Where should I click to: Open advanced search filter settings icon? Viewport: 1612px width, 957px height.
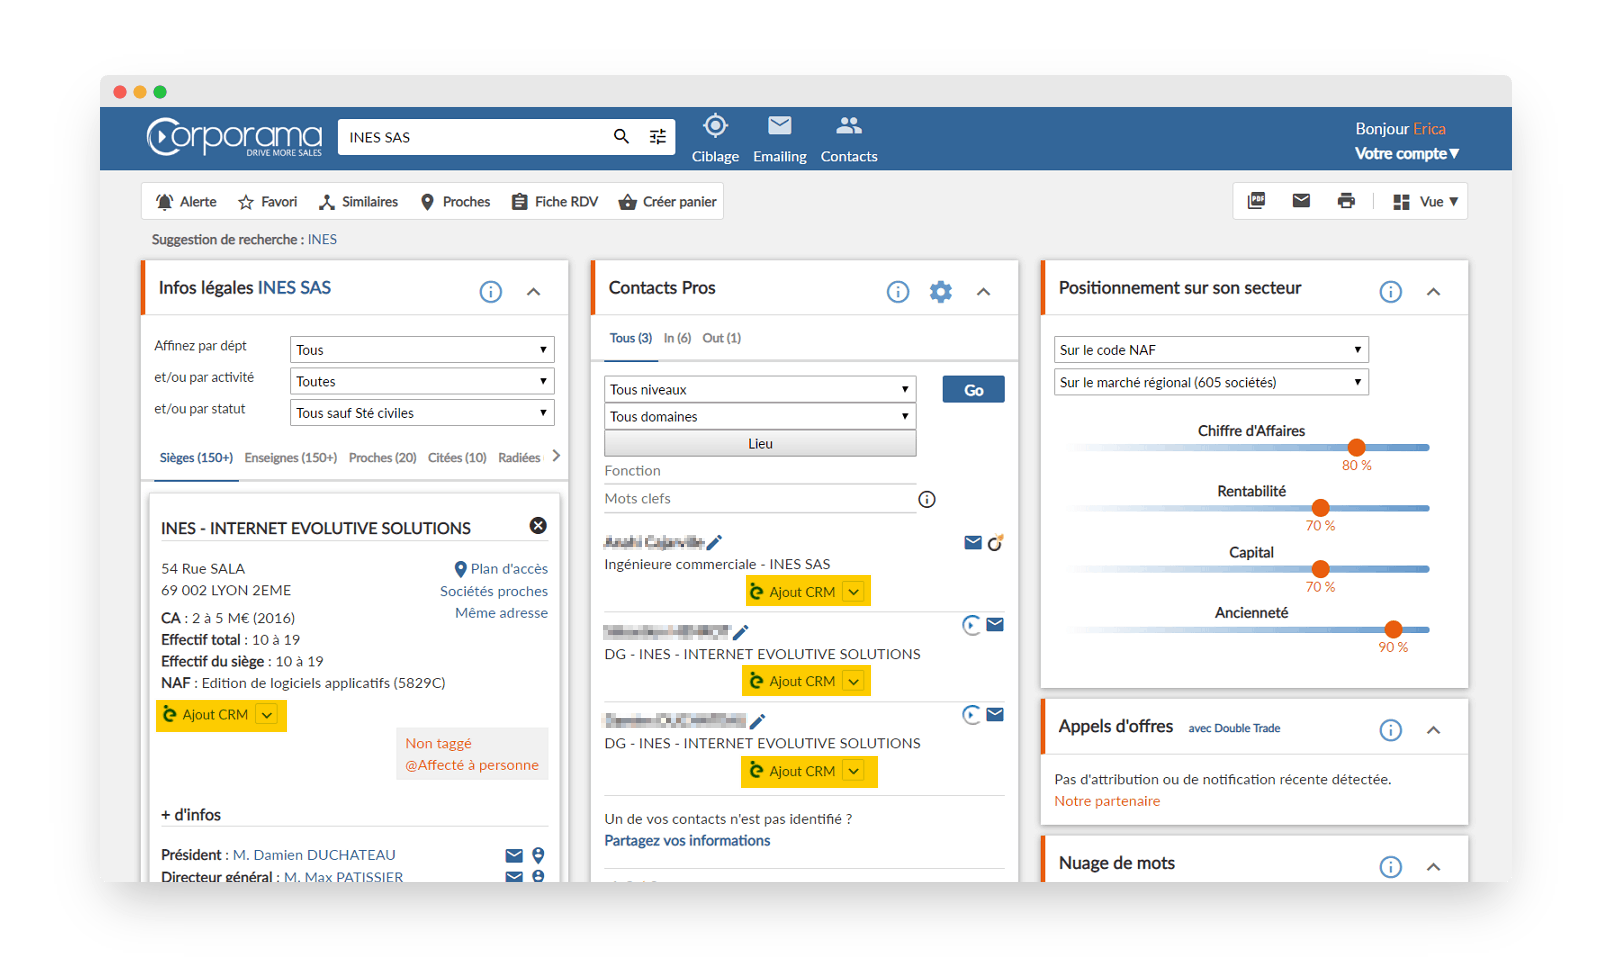point(657,137)
